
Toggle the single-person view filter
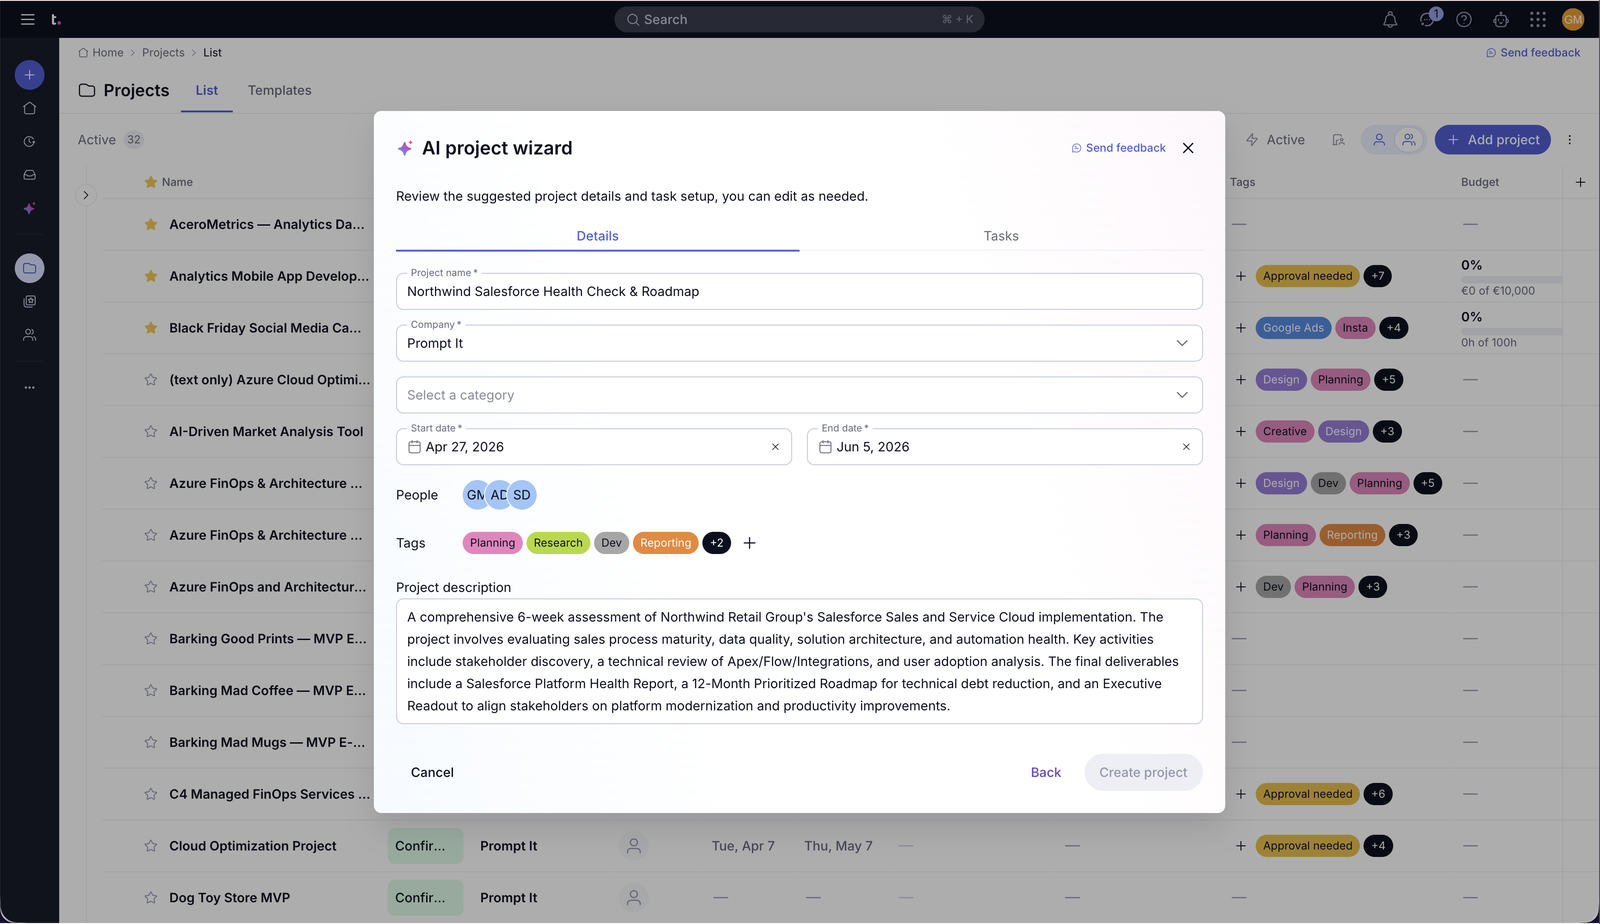tap(1379, 140)
